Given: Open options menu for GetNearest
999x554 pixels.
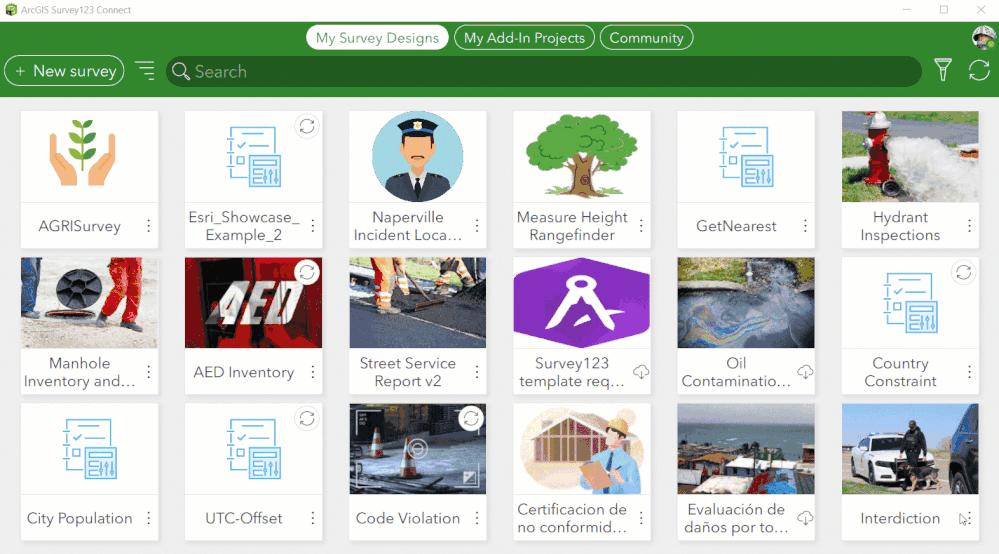Looking at the screenshot, I should coord(805,225).
